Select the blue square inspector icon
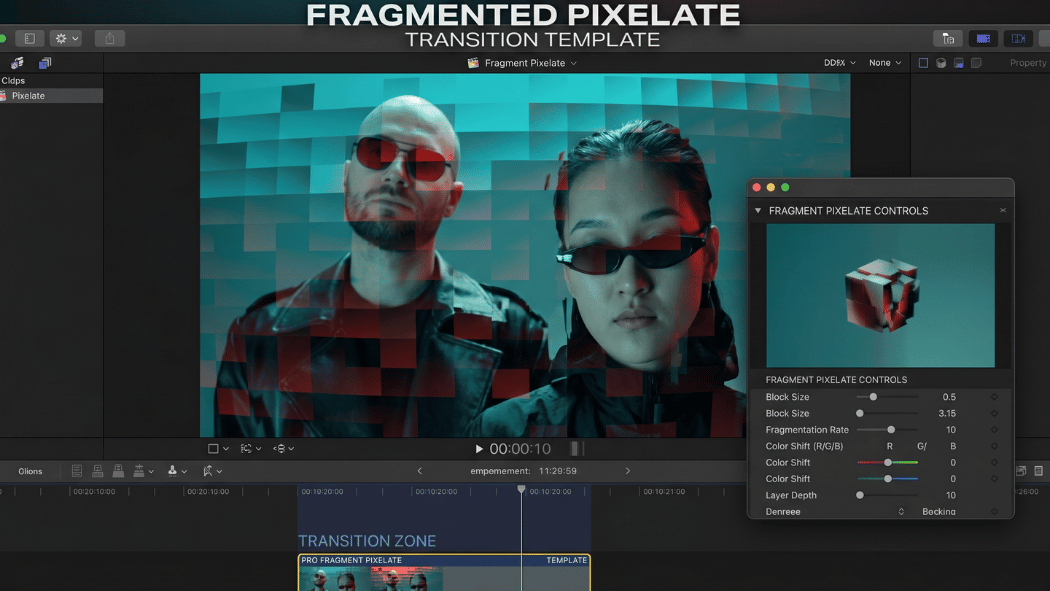1050x591 pixels. point(923,63)
